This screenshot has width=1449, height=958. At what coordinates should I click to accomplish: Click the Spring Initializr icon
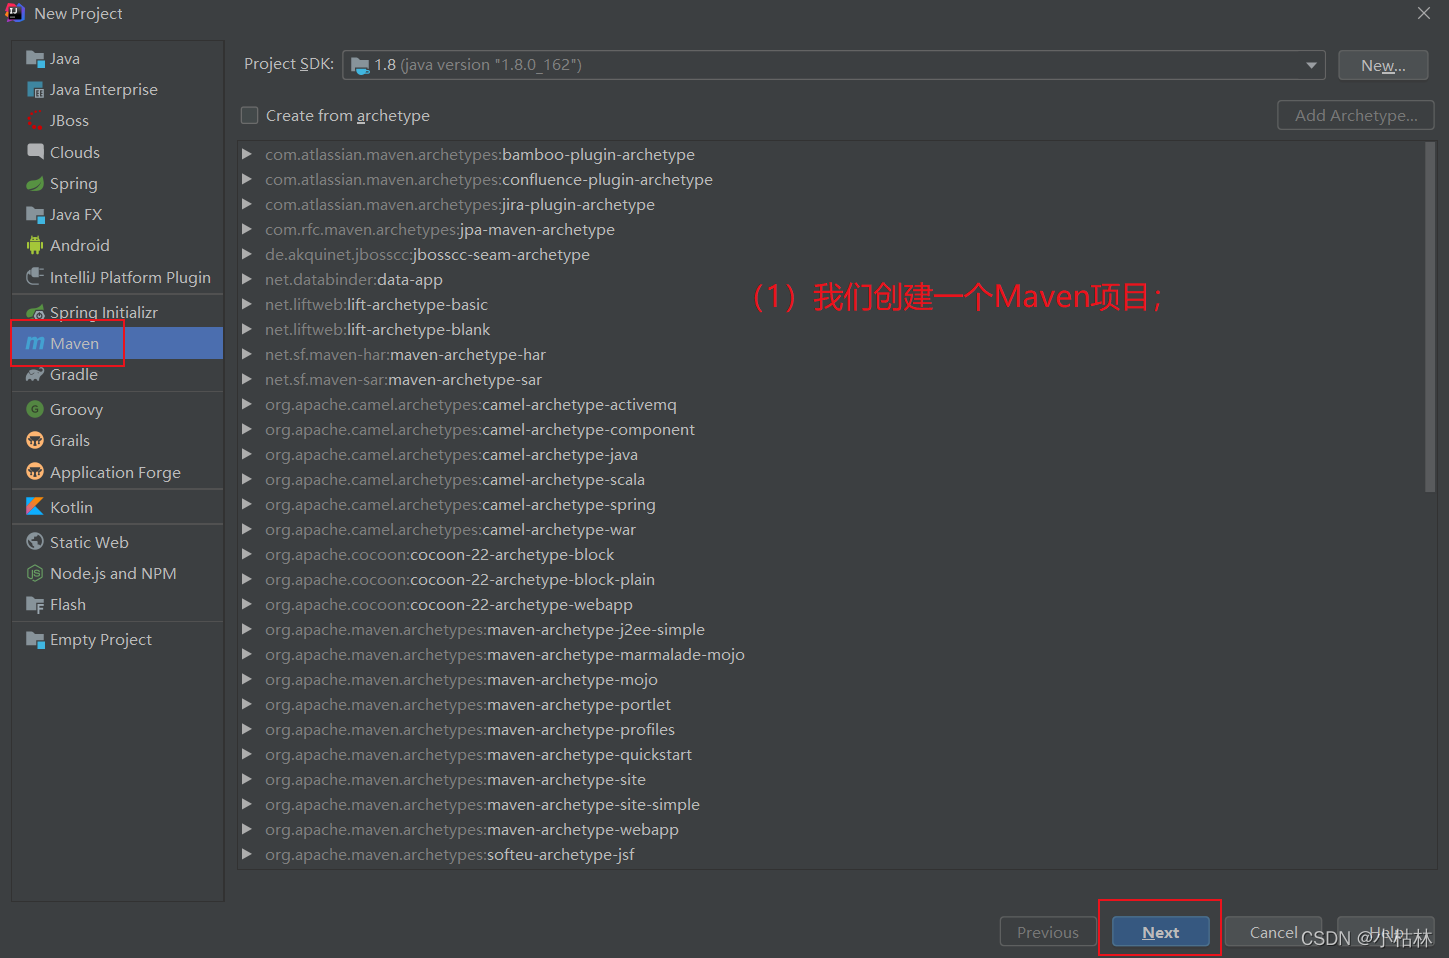[x=35, y=313]
